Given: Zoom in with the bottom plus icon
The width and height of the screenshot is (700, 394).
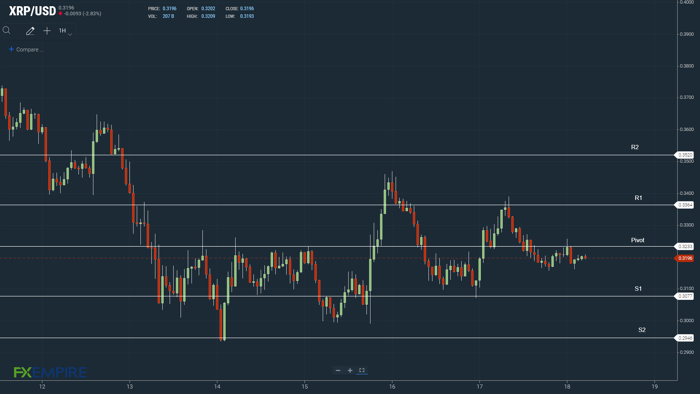Looking at the screenshot, I should tap(350, 370).
